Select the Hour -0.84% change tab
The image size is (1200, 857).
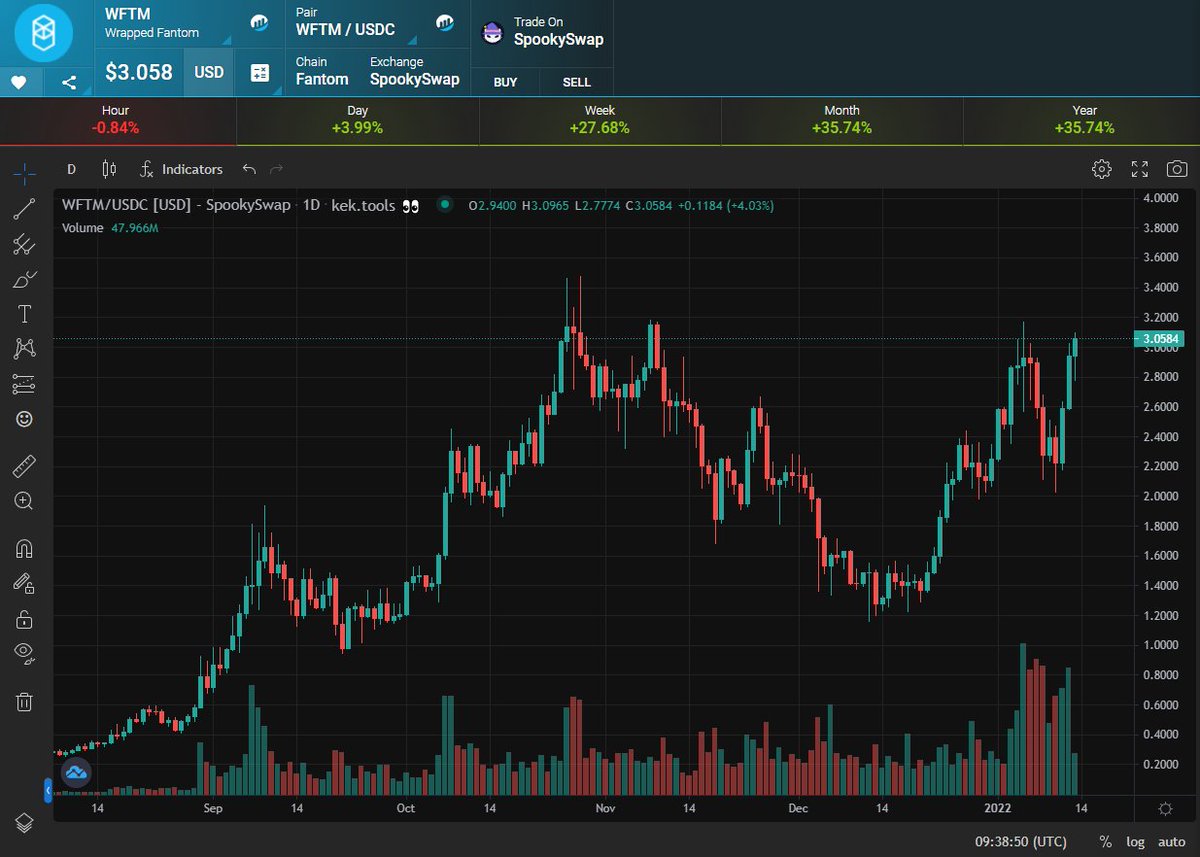click(x=118, y=120)
